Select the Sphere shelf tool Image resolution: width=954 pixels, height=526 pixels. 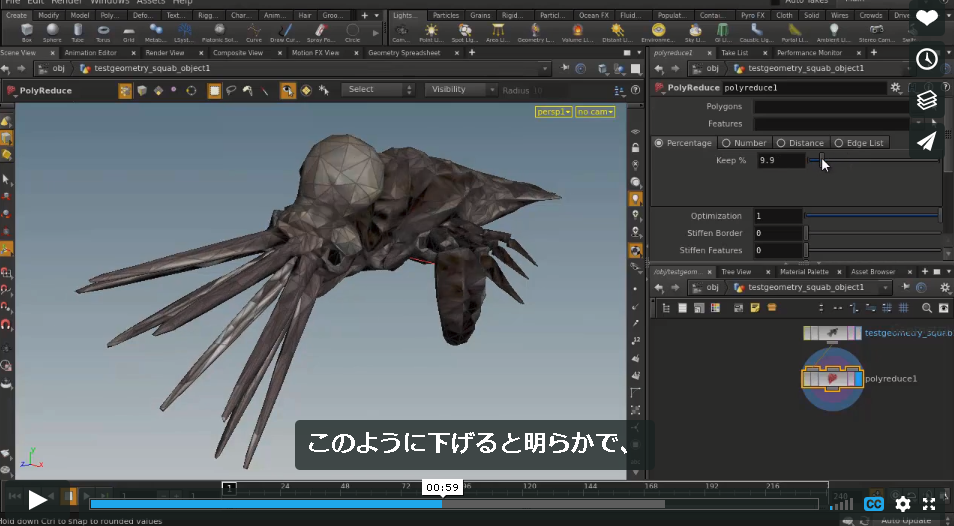pos(52,32)
